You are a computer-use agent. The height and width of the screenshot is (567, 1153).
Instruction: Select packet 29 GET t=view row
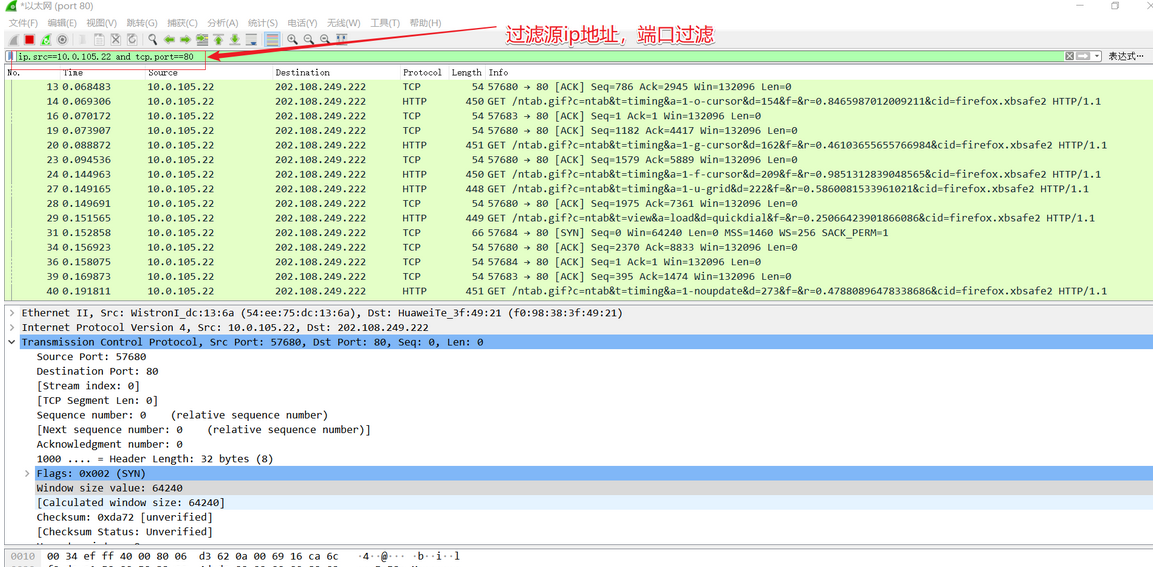pos(578,218)
